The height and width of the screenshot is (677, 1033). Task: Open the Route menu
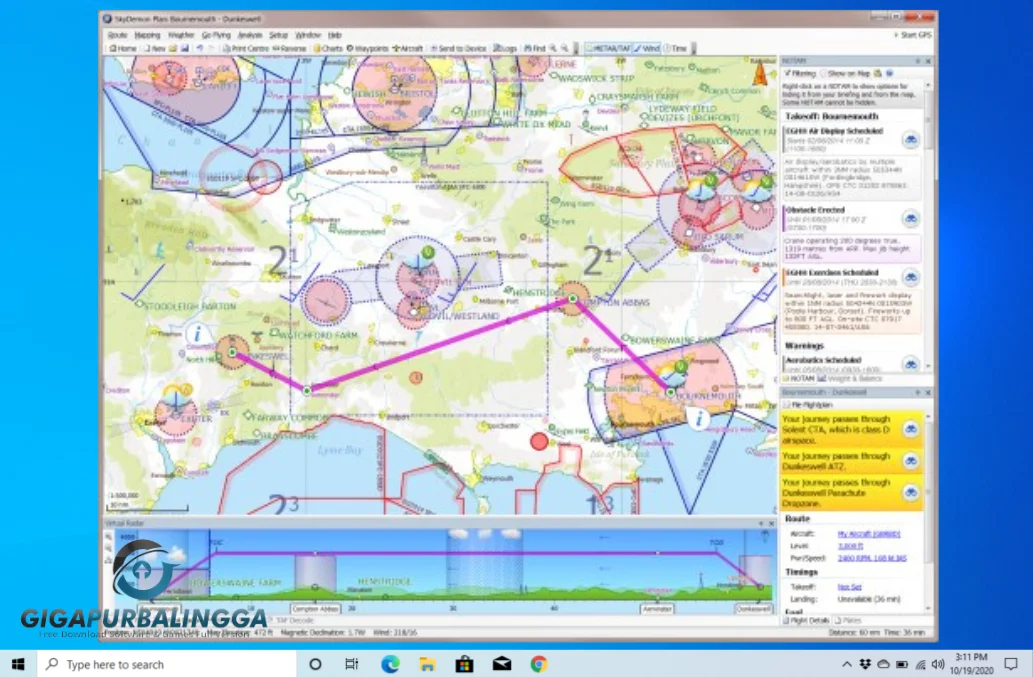point(117,35)
